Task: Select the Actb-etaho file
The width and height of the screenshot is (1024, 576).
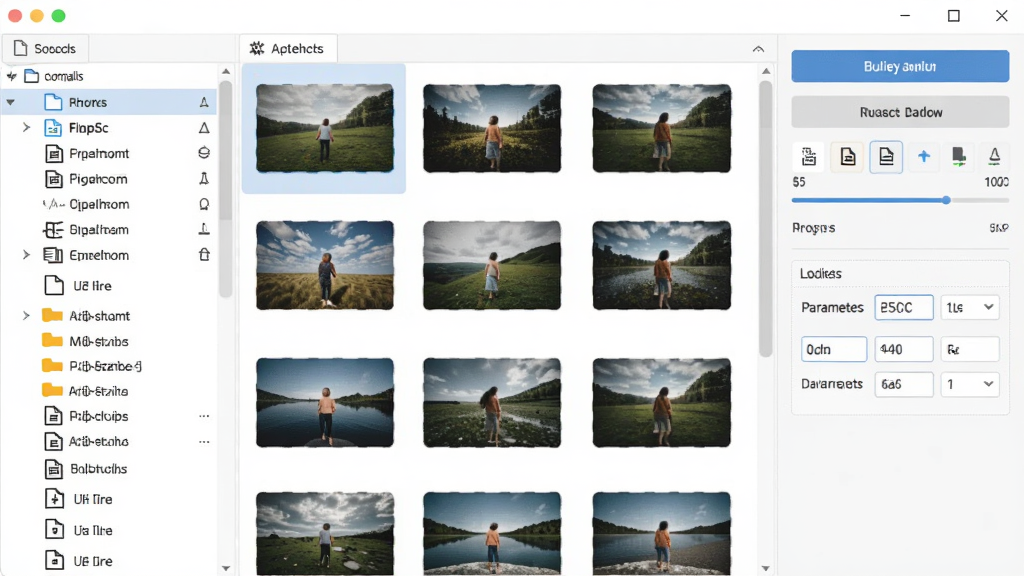Action: [99, 441]
